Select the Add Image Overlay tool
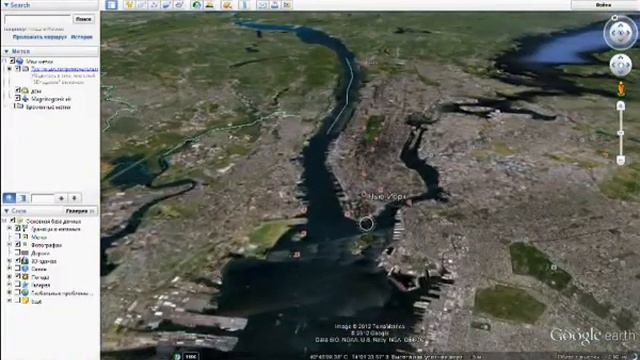Image resolution: width=640 pixels, height=360 pixels. pyautogui.click(x=166, y=5)
